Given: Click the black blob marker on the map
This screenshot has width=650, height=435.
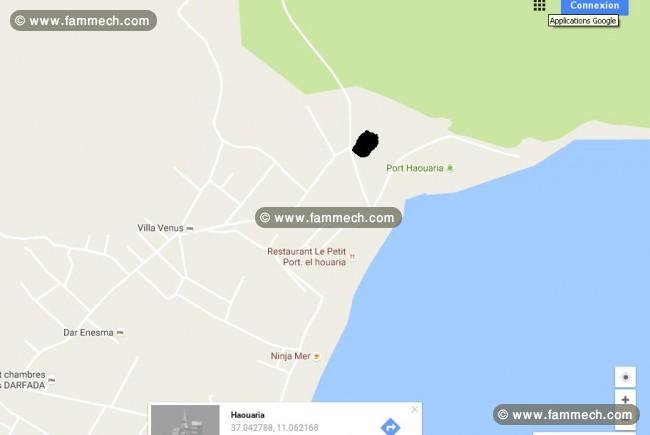Looking at the screenshot, I should [365, 144].
